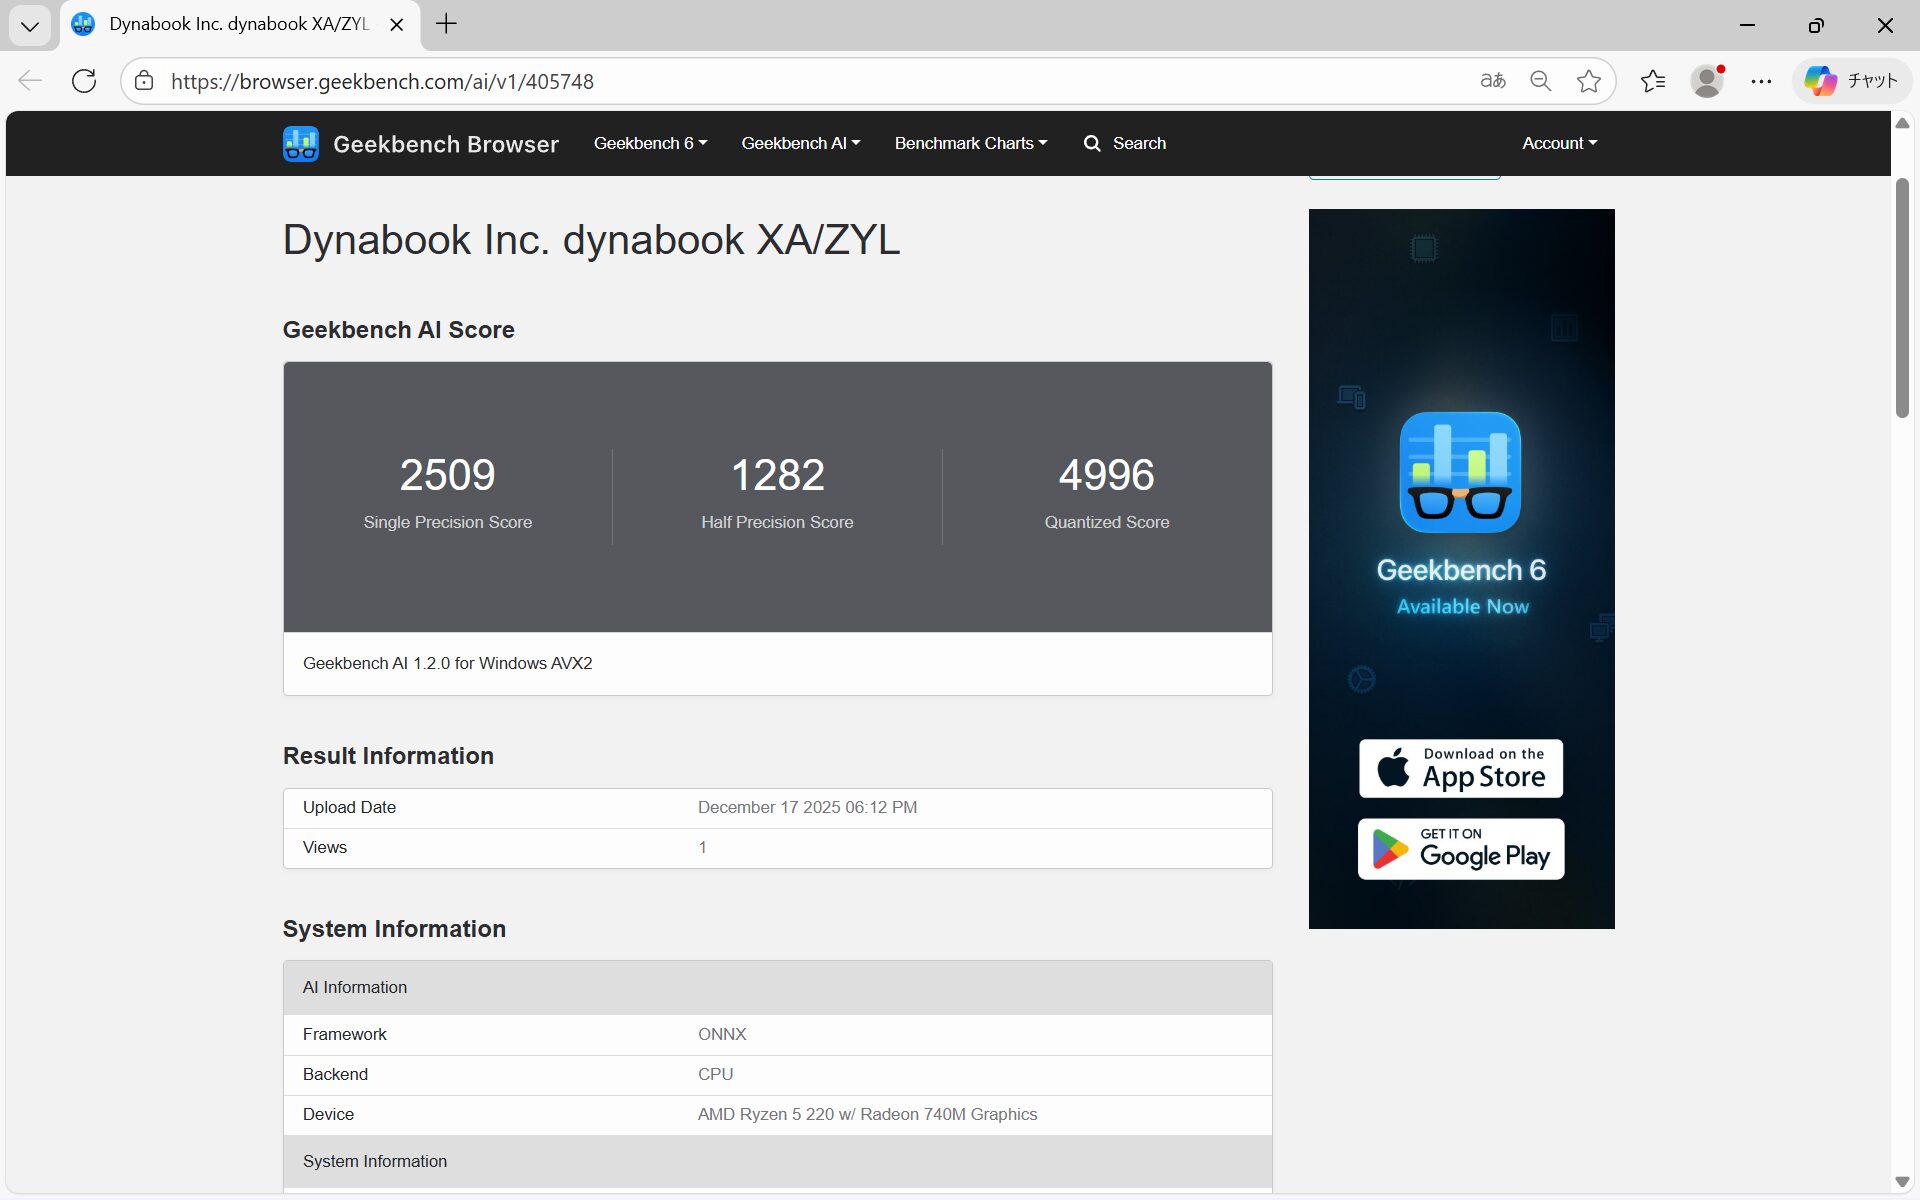Screen dimensions: 1920x1200
Task: Click the back navigation button
Action: 29,81
